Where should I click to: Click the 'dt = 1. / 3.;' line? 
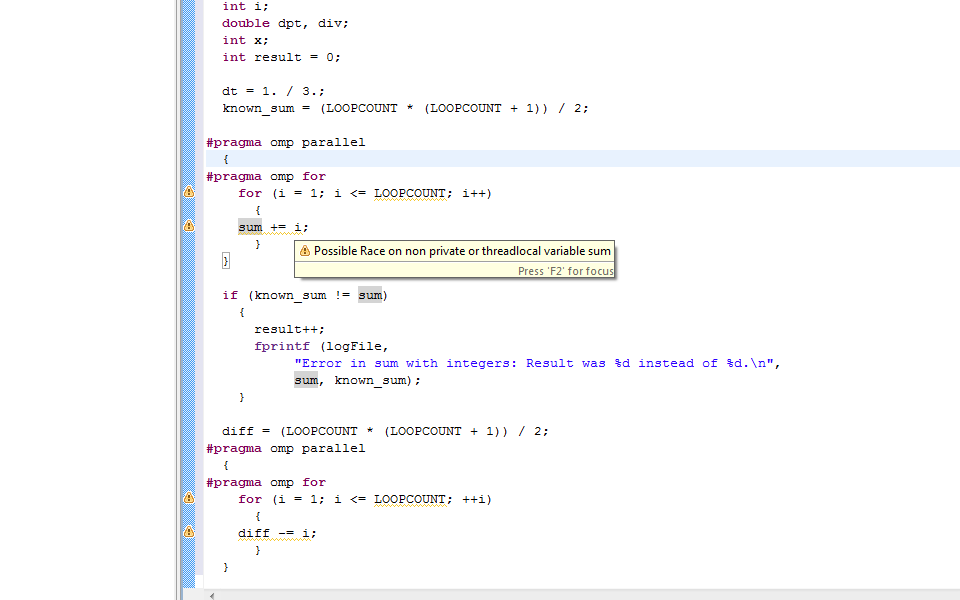pyautogui.click(x=273, y=91)
